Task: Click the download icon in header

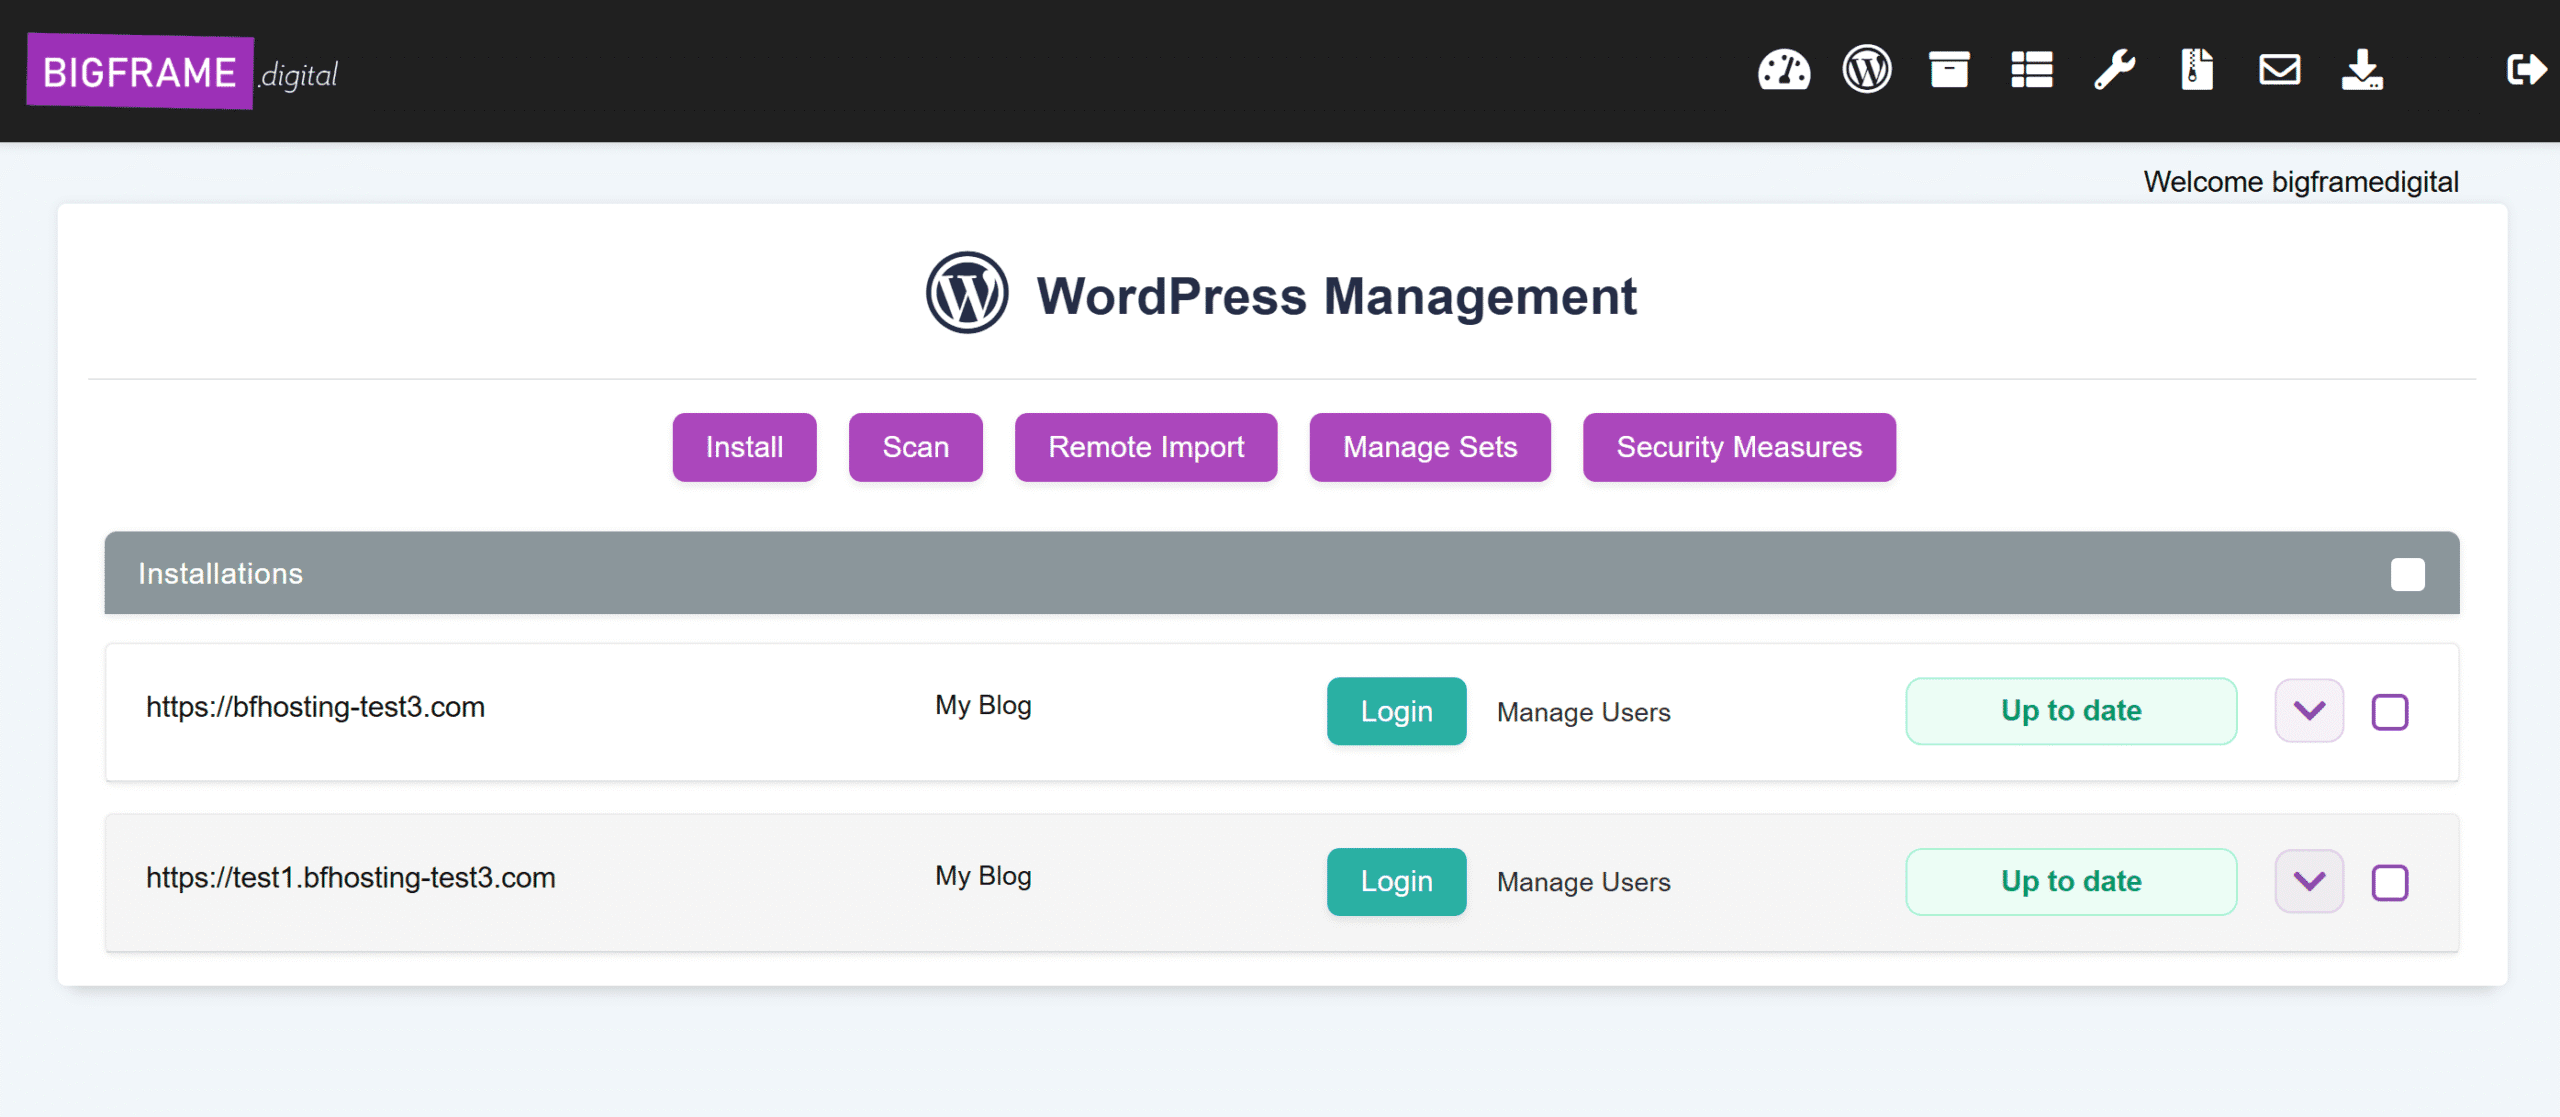Action: (x=2362, y=70)
